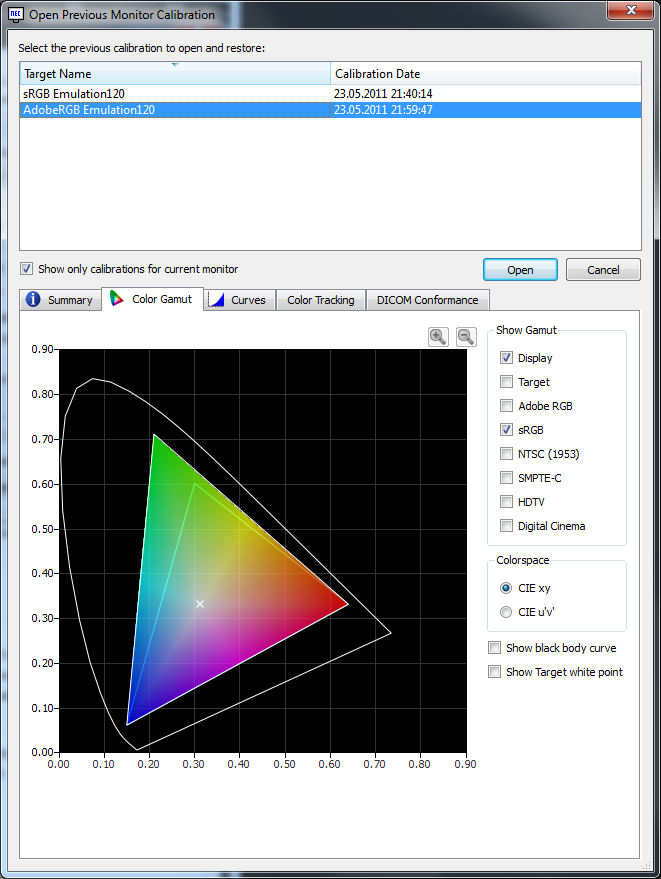Image resolution: width=661 pixels, height=879 pixels.
Task: Select the CIE u'v' colorspace radio button
Action: pyautogui.click(x=507, y=612)
